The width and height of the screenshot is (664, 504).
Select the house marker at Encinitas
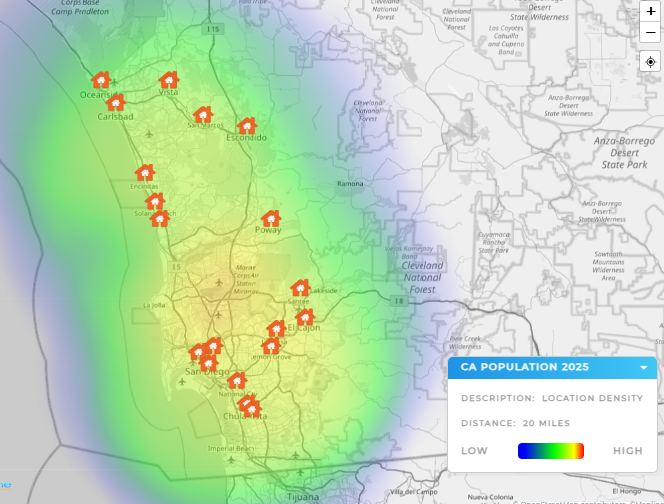[x=145, y=172]
